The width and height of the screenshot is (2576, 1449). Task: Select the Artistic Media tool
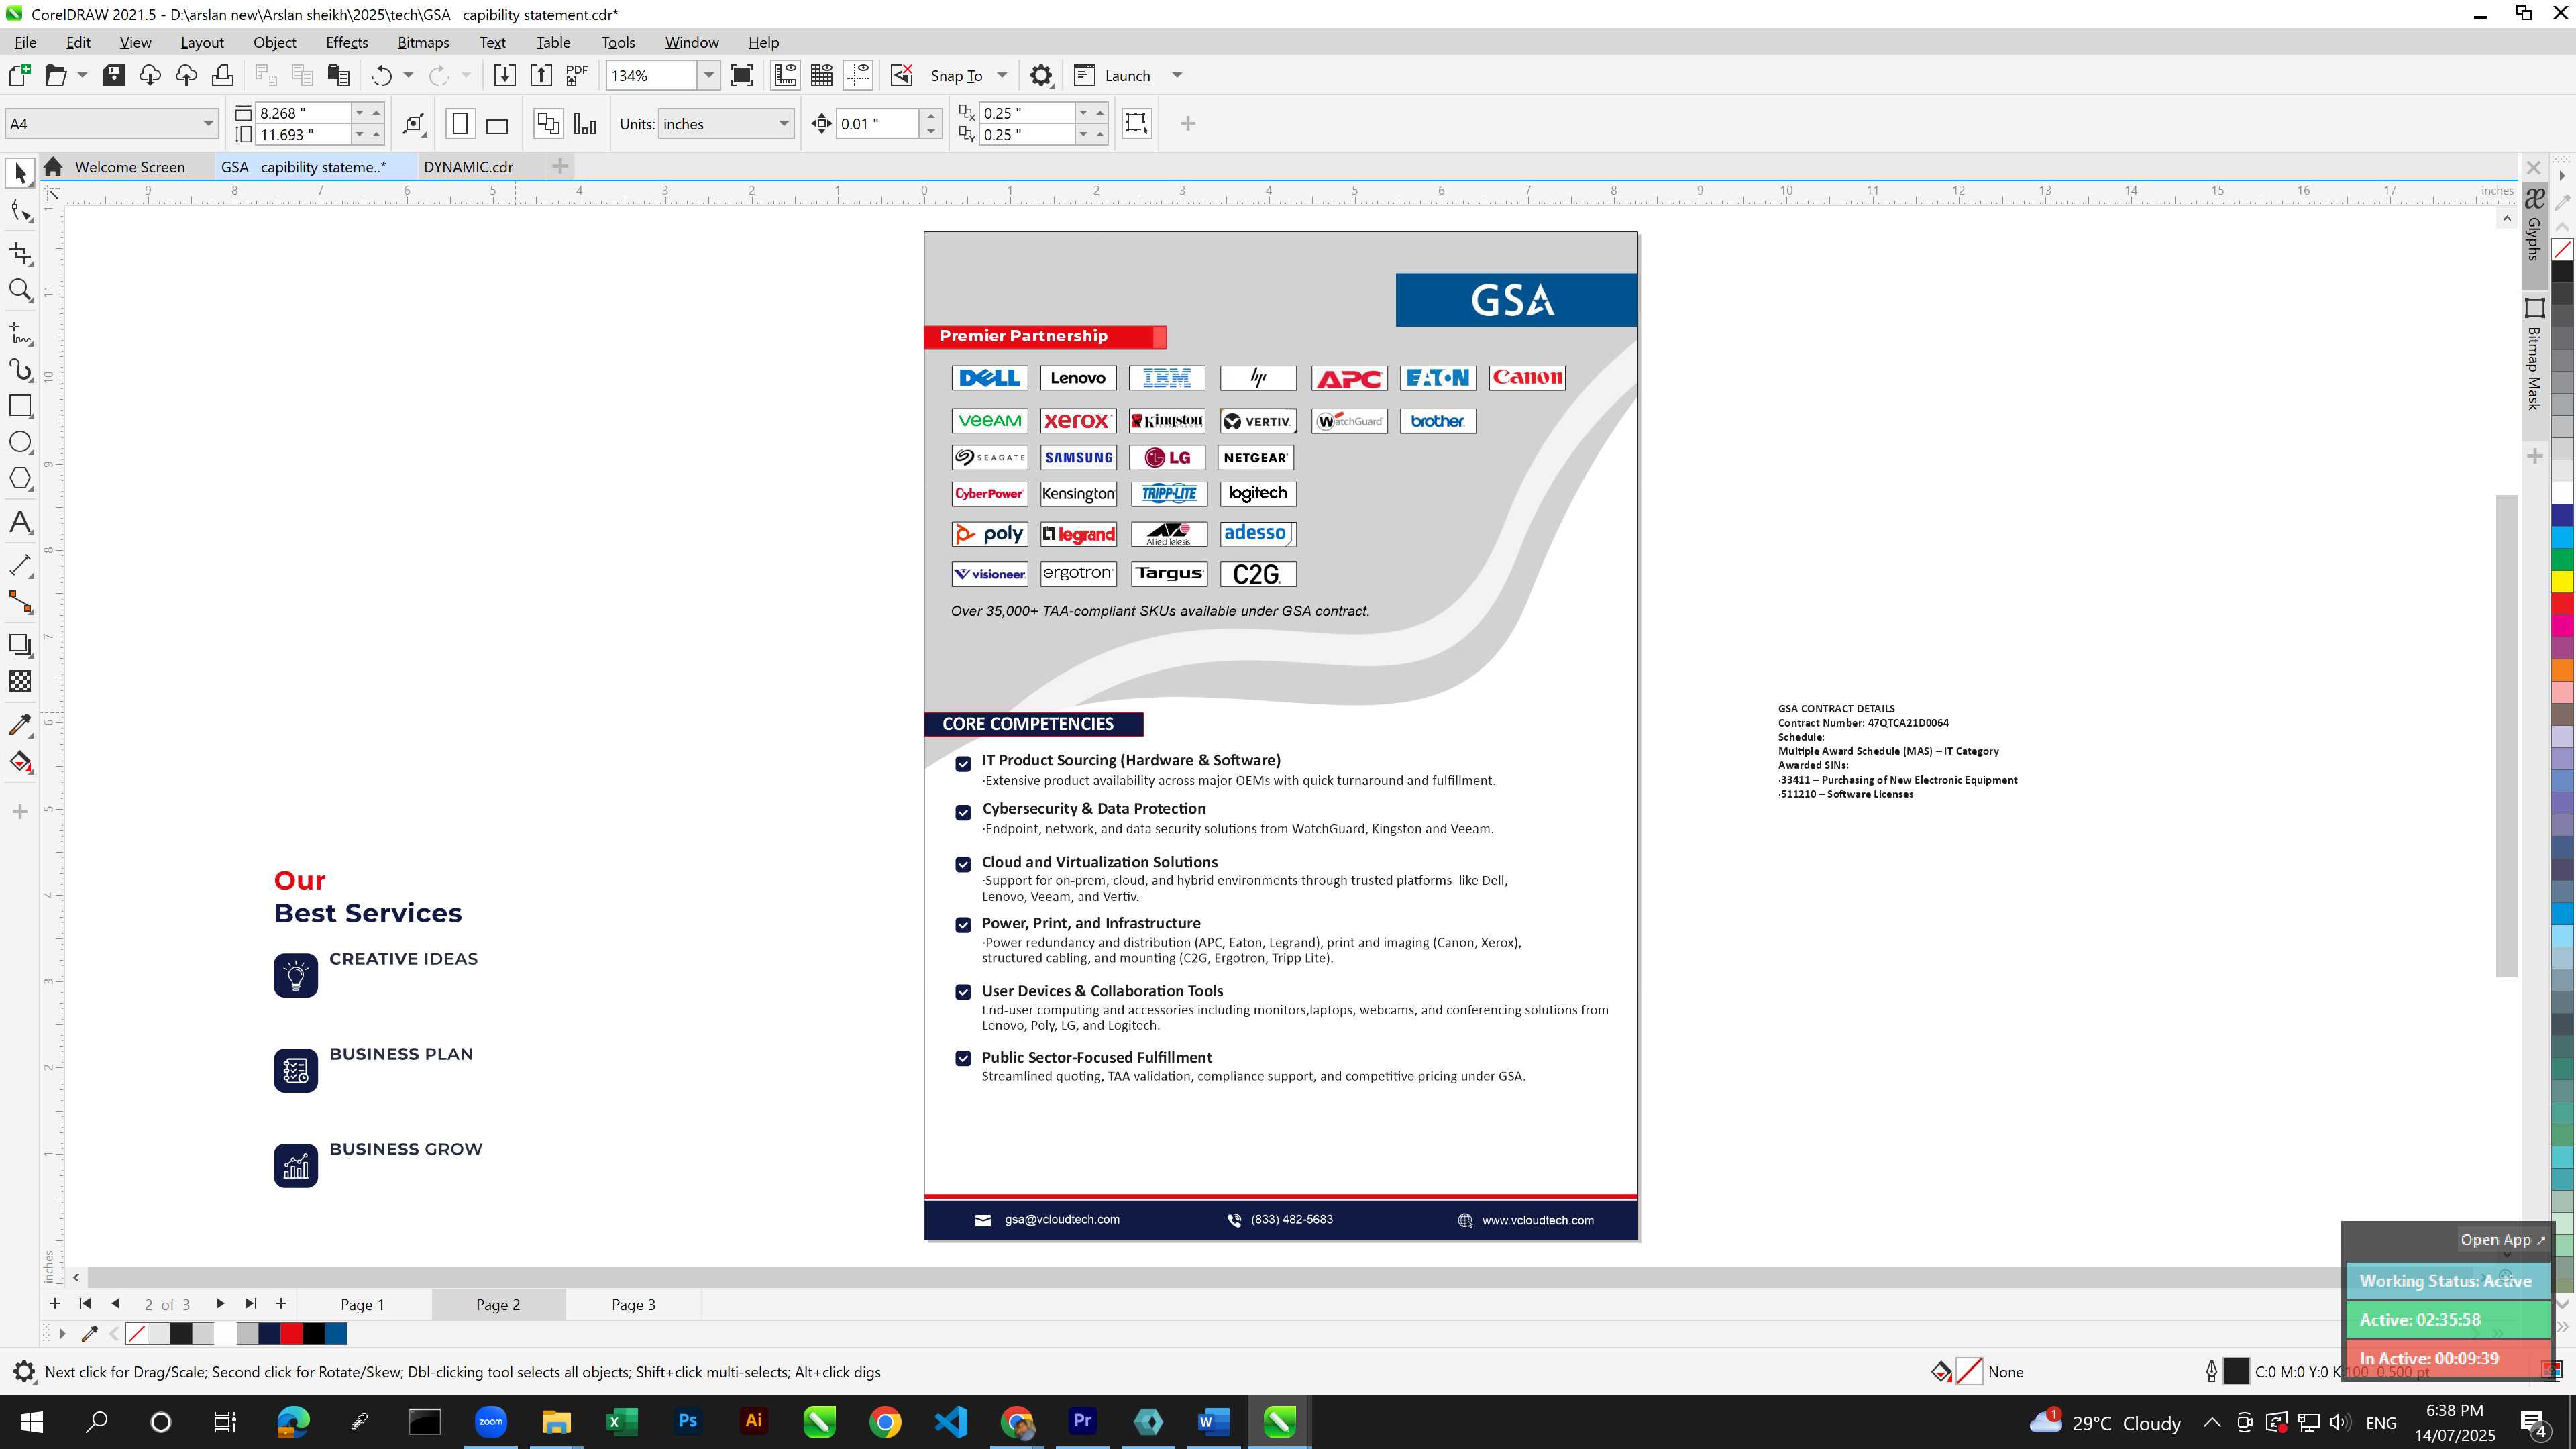click(20, 369)
